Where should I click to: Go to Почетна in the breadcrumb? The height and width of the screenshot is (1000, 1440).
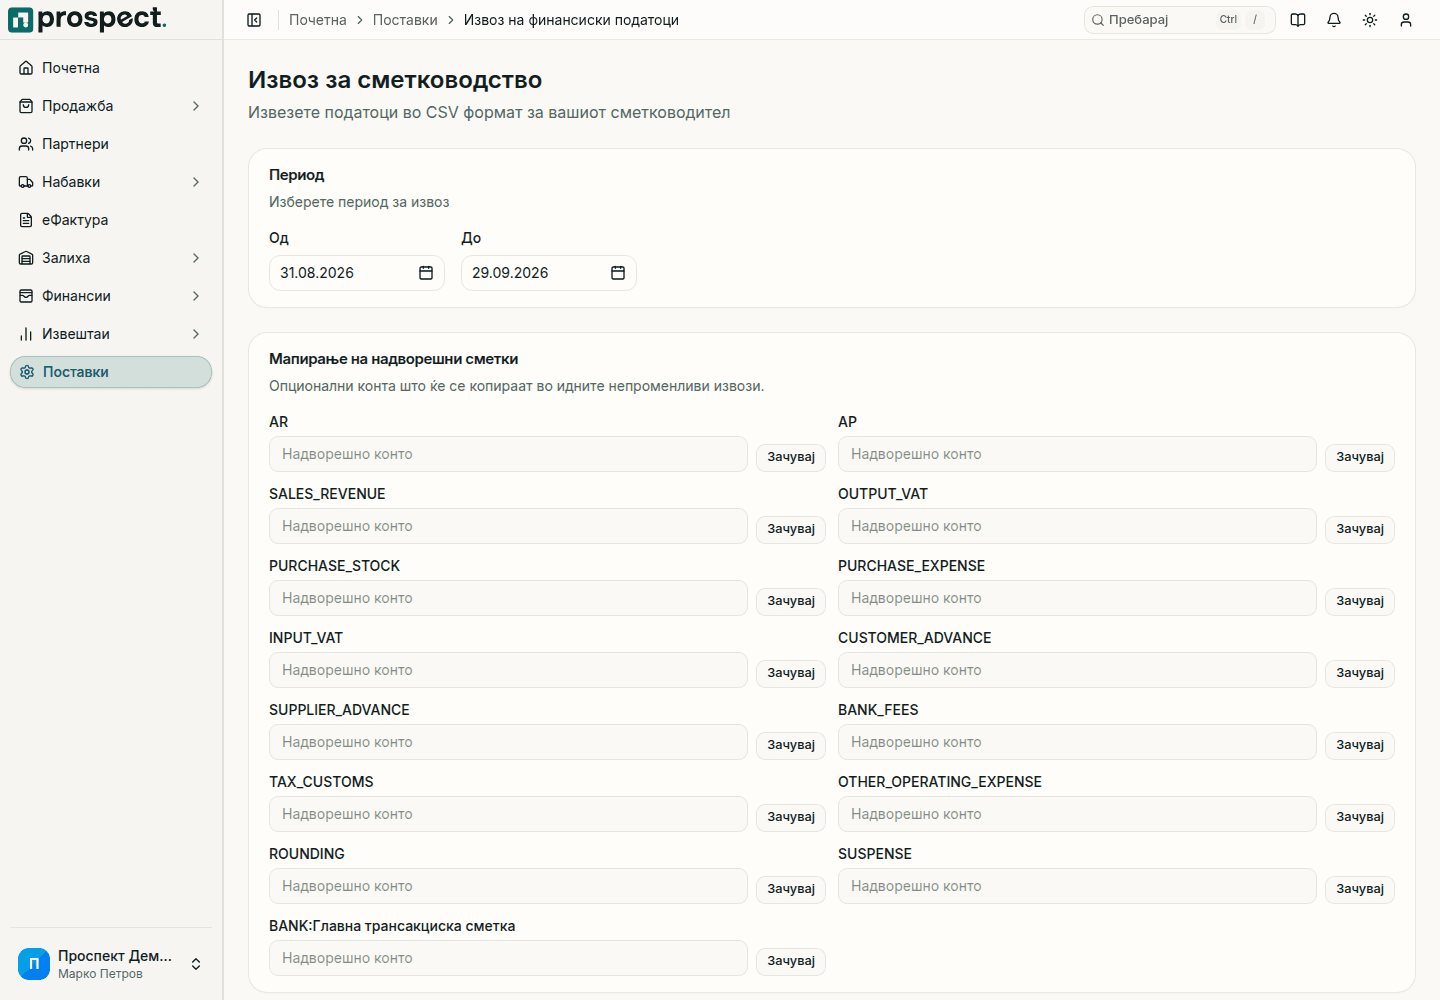[x=318, y=20]
